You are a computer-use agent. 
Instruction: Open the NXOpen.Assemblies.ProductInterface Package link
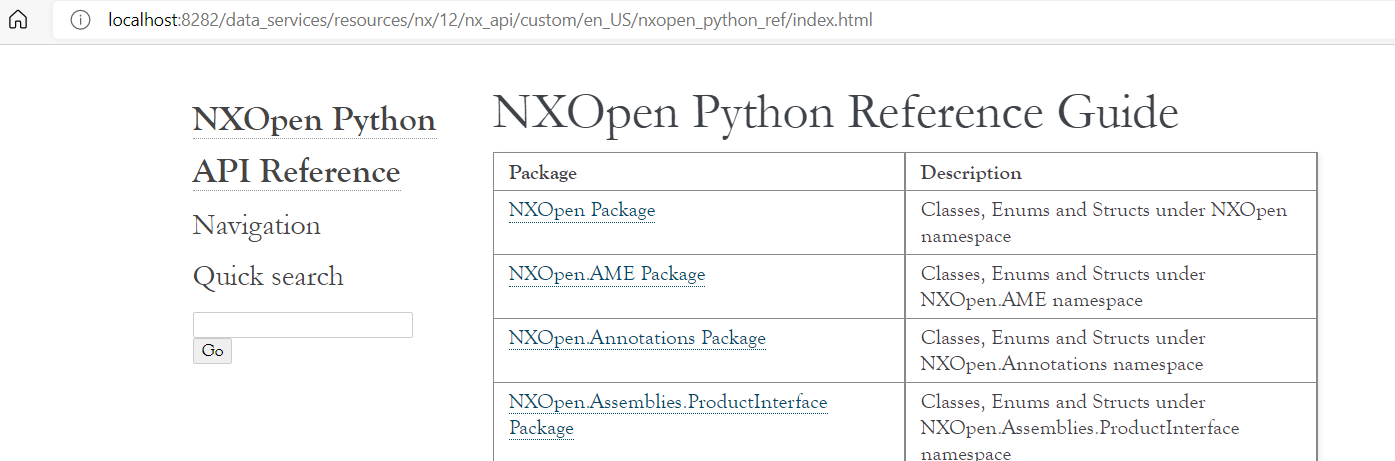pos(668,415)
